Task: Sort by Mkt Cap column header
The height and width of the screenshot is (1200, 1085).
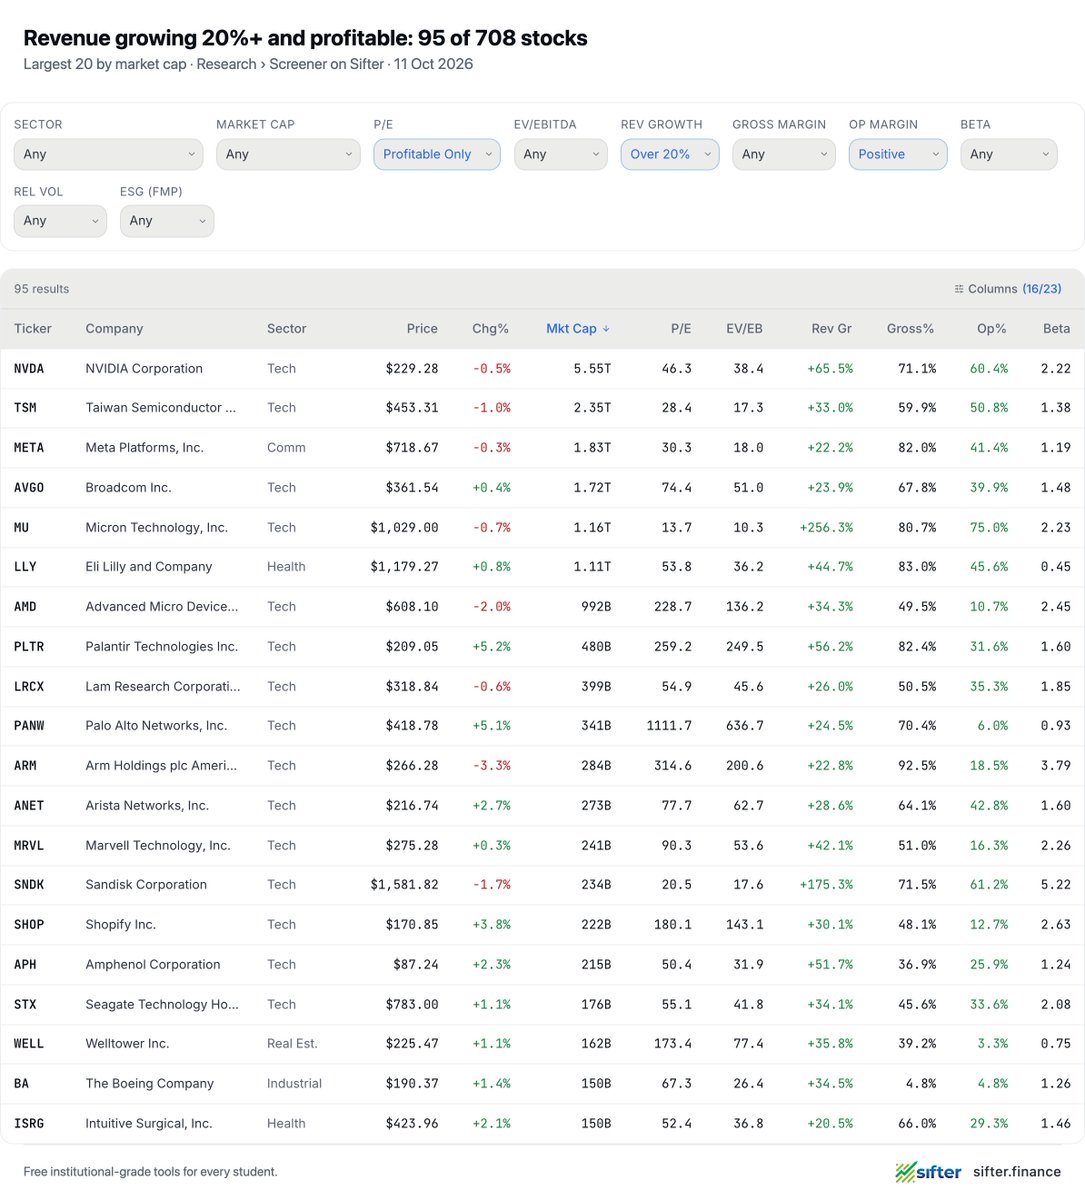Action: [x=578, y=328]
